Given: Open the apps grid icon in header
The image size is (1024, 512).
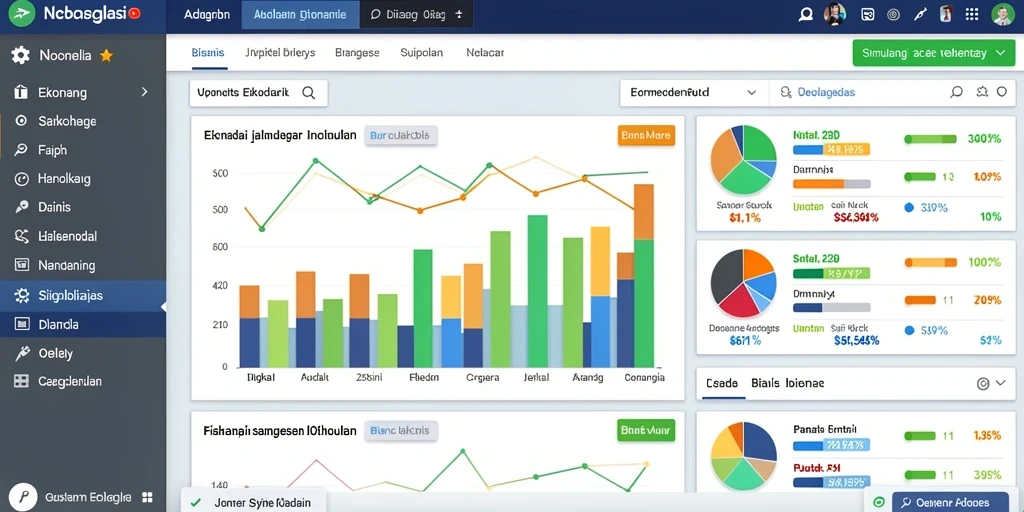Looking at the screenshot, I should tap(972, 14).
